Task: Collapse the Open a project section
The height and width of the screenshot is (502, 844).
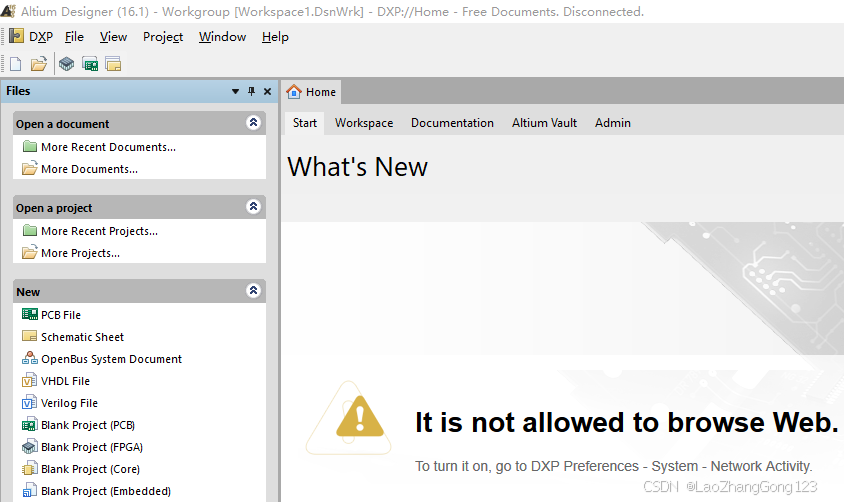Action: pos(254,207)
